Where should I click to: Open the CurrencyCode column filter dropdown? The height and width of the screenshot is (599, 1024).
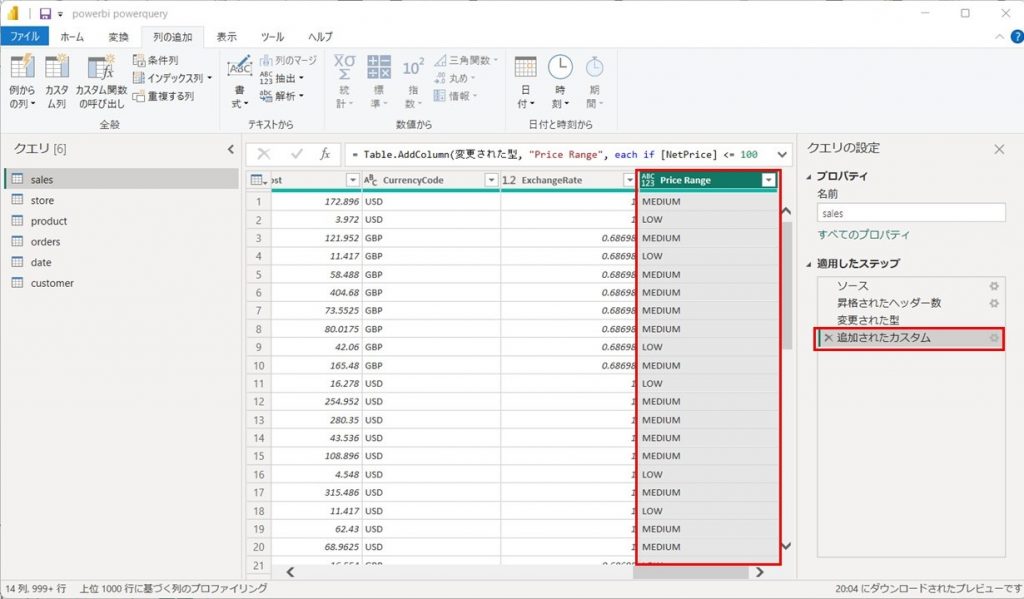[490, 180]
